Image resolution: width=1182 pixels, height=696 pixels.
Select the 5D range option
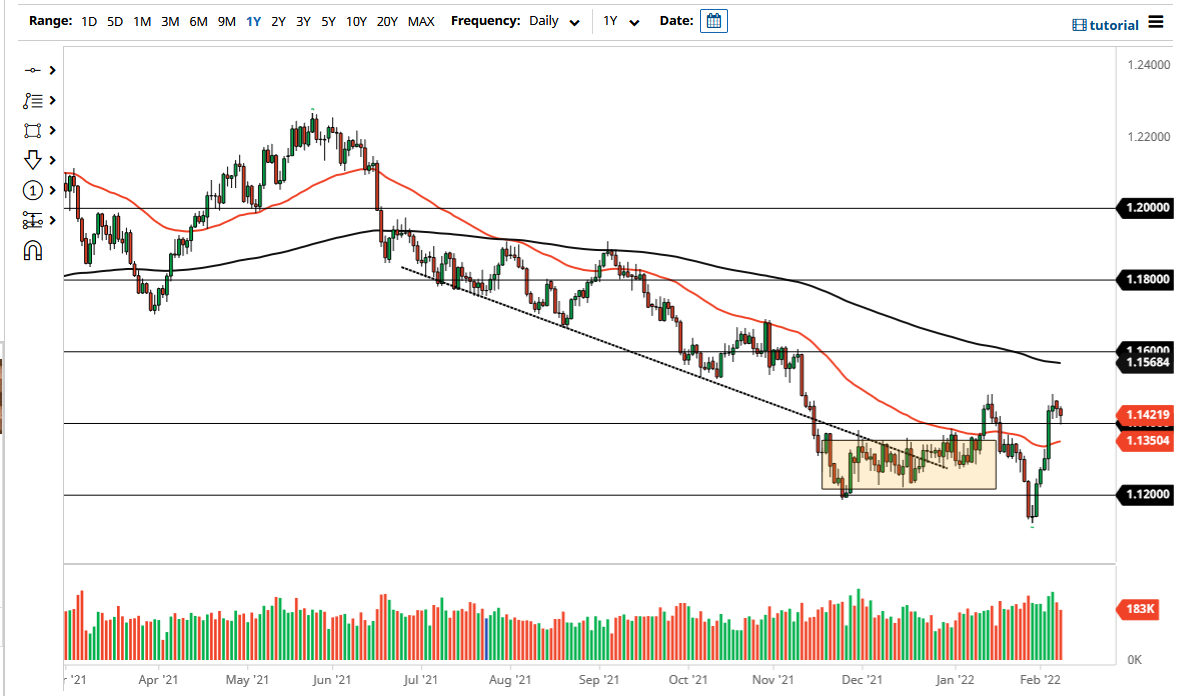pyautogui.click(x=114, y=20)
